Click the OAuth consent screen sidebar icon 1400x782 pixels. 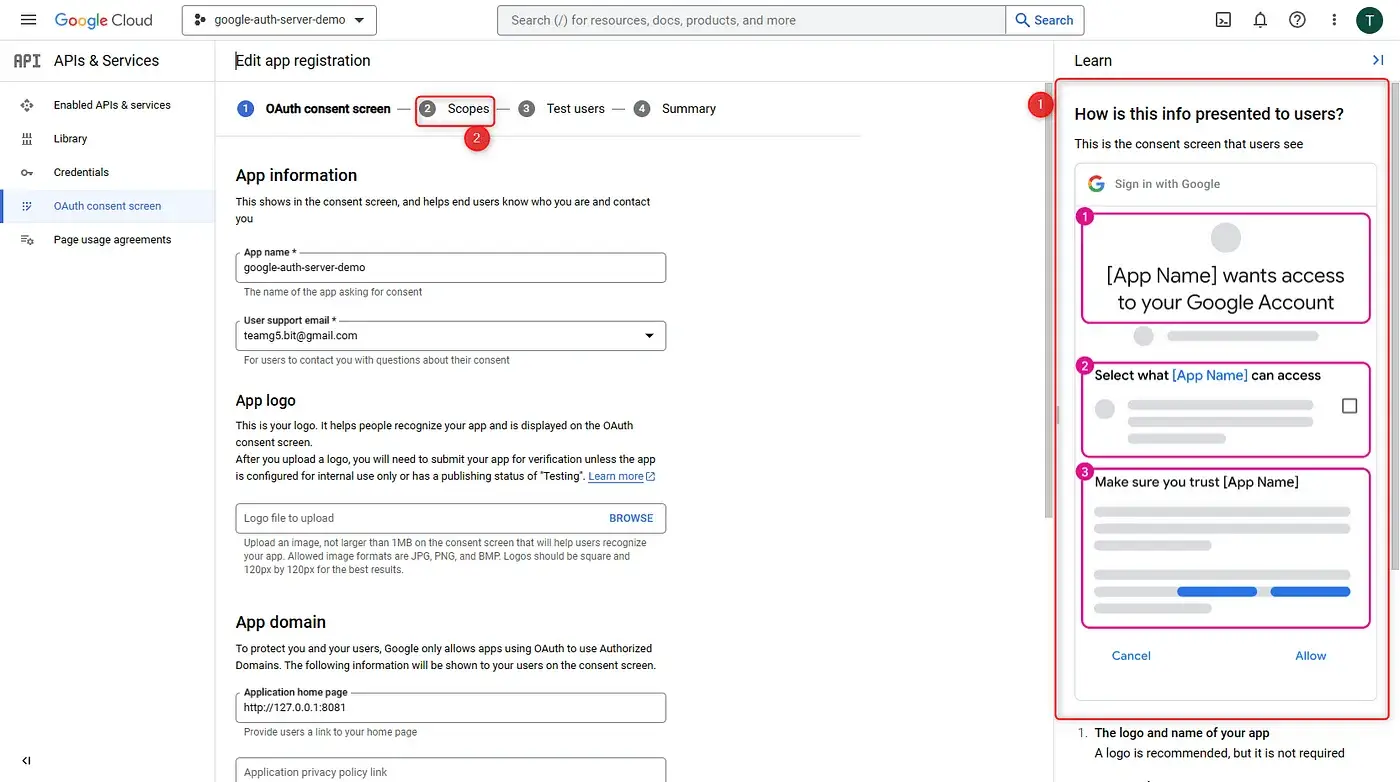pyautogui.click(x=27, y=206)
